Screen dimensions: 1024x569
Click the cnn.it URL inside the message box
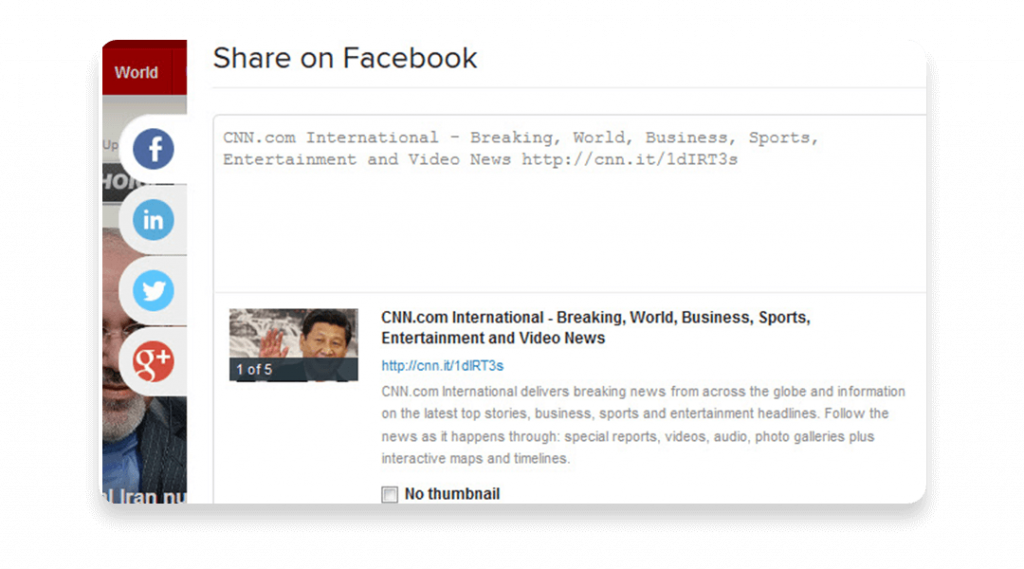click(x=629, y=160)
